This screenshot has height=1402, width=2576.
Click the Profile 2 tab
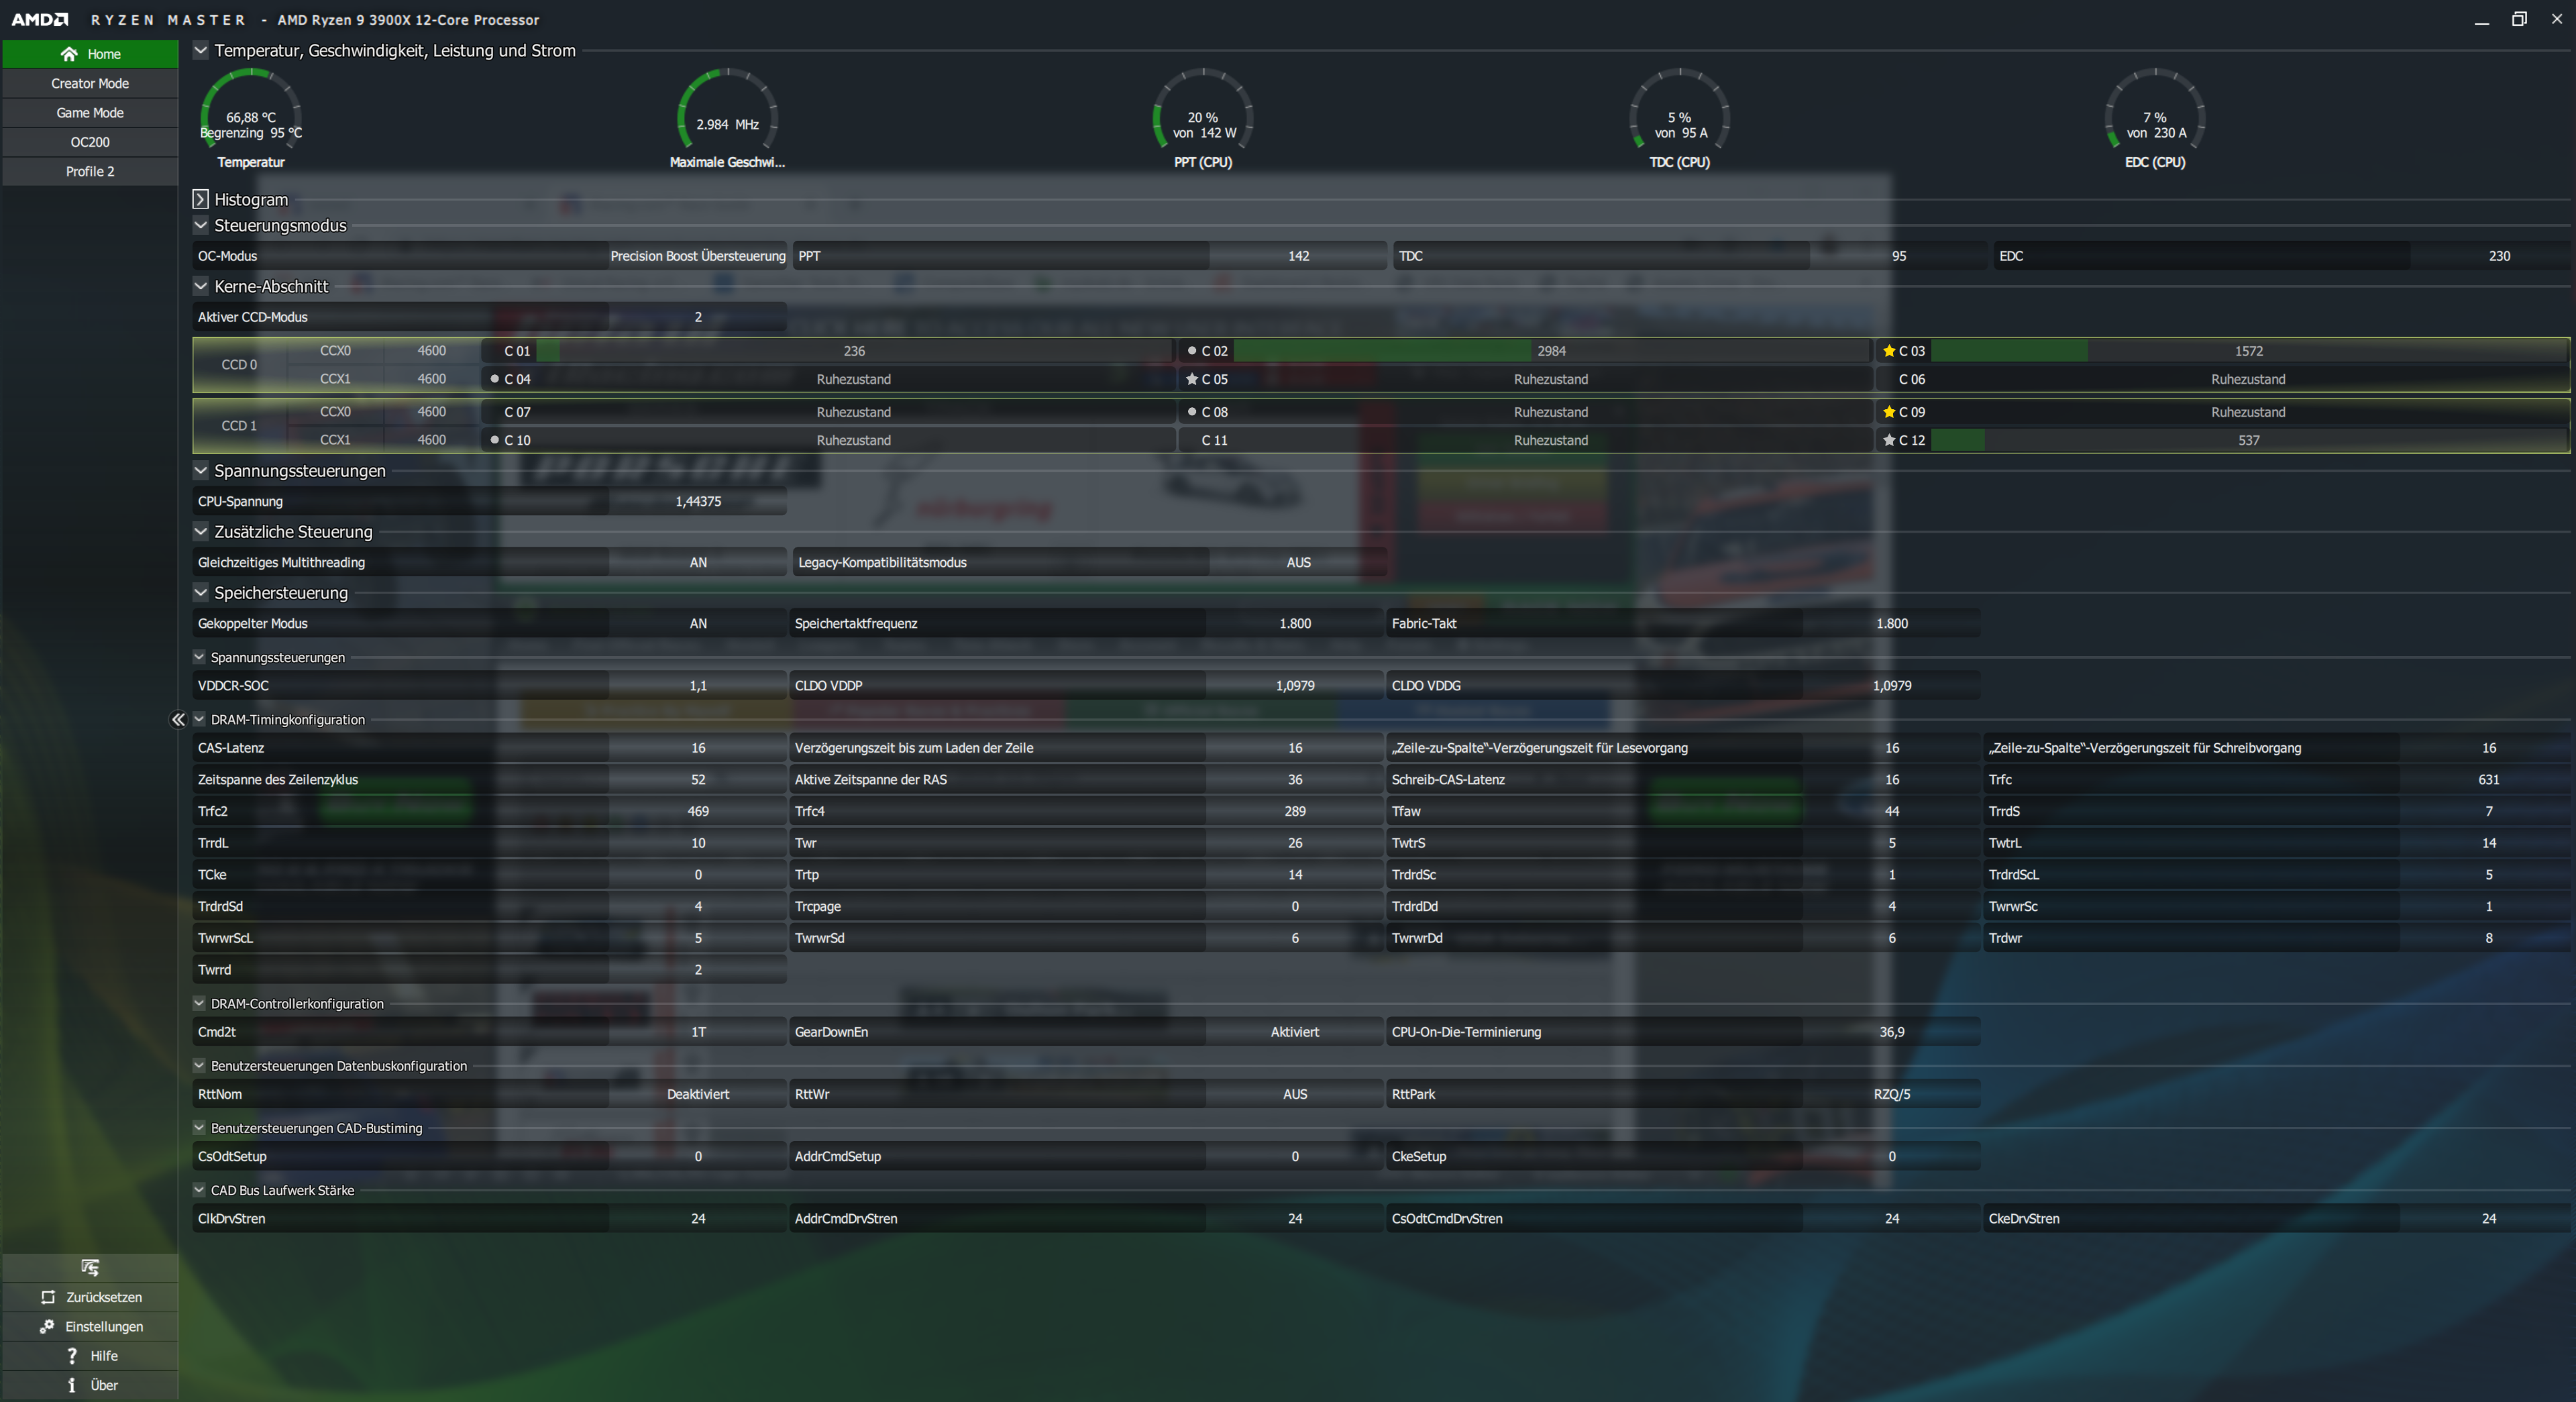[90, 171]
